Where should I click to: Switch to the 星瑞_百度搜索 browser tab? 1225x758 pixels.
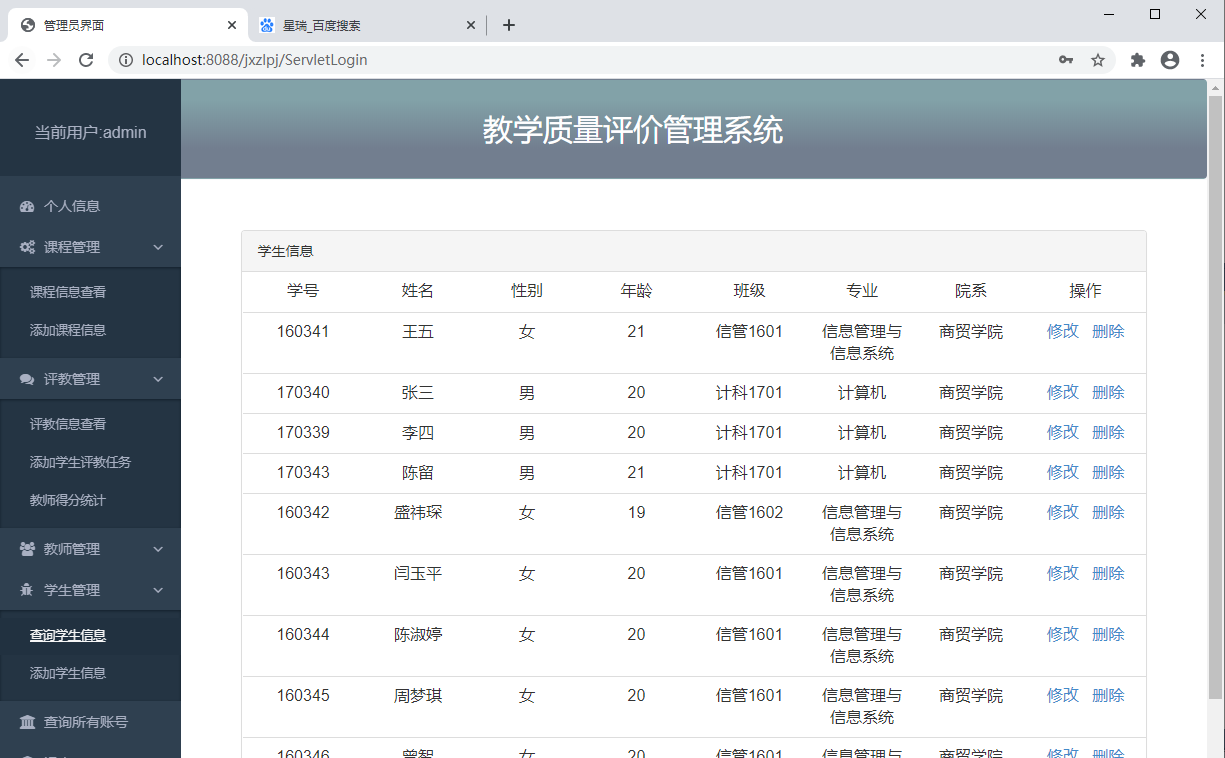367,25
